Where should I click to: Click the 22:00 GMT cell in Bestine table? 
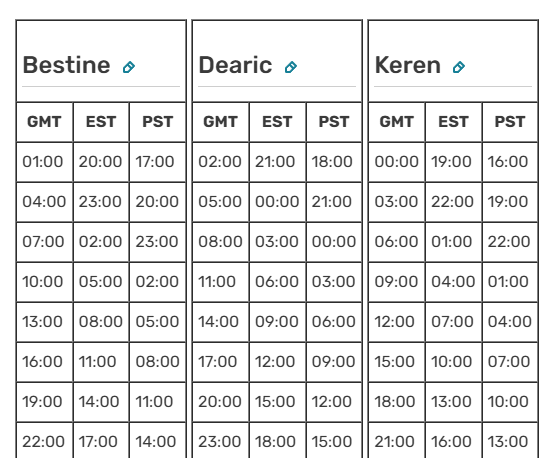click(x=44, y=441)
